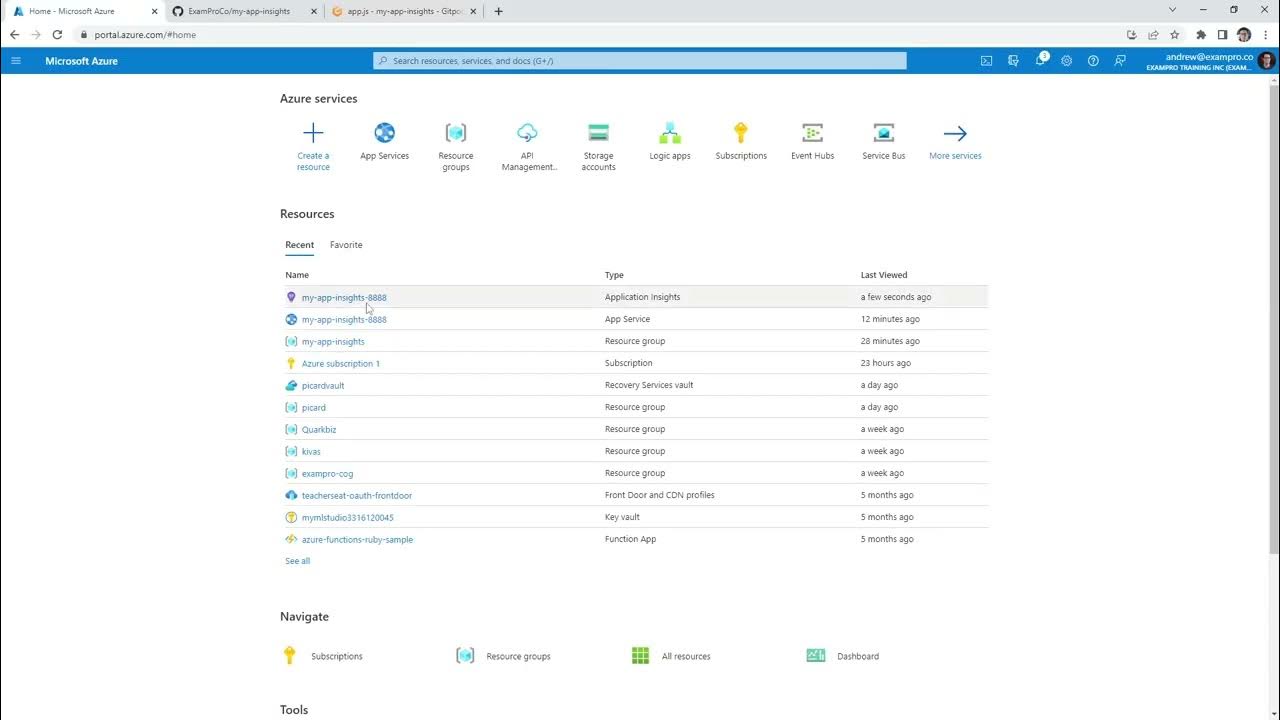
Task: Open the portal hamburger menu
Action: click(x=16, y=61)
